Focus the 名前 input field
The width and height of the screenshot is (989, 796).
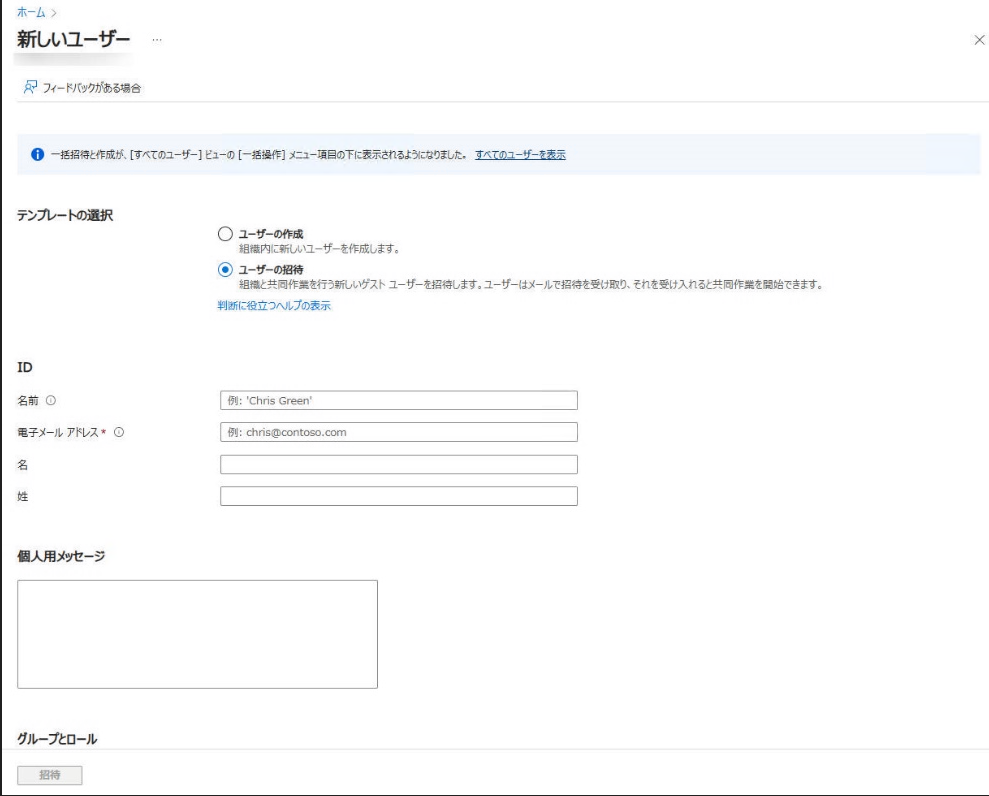[398, 401]
